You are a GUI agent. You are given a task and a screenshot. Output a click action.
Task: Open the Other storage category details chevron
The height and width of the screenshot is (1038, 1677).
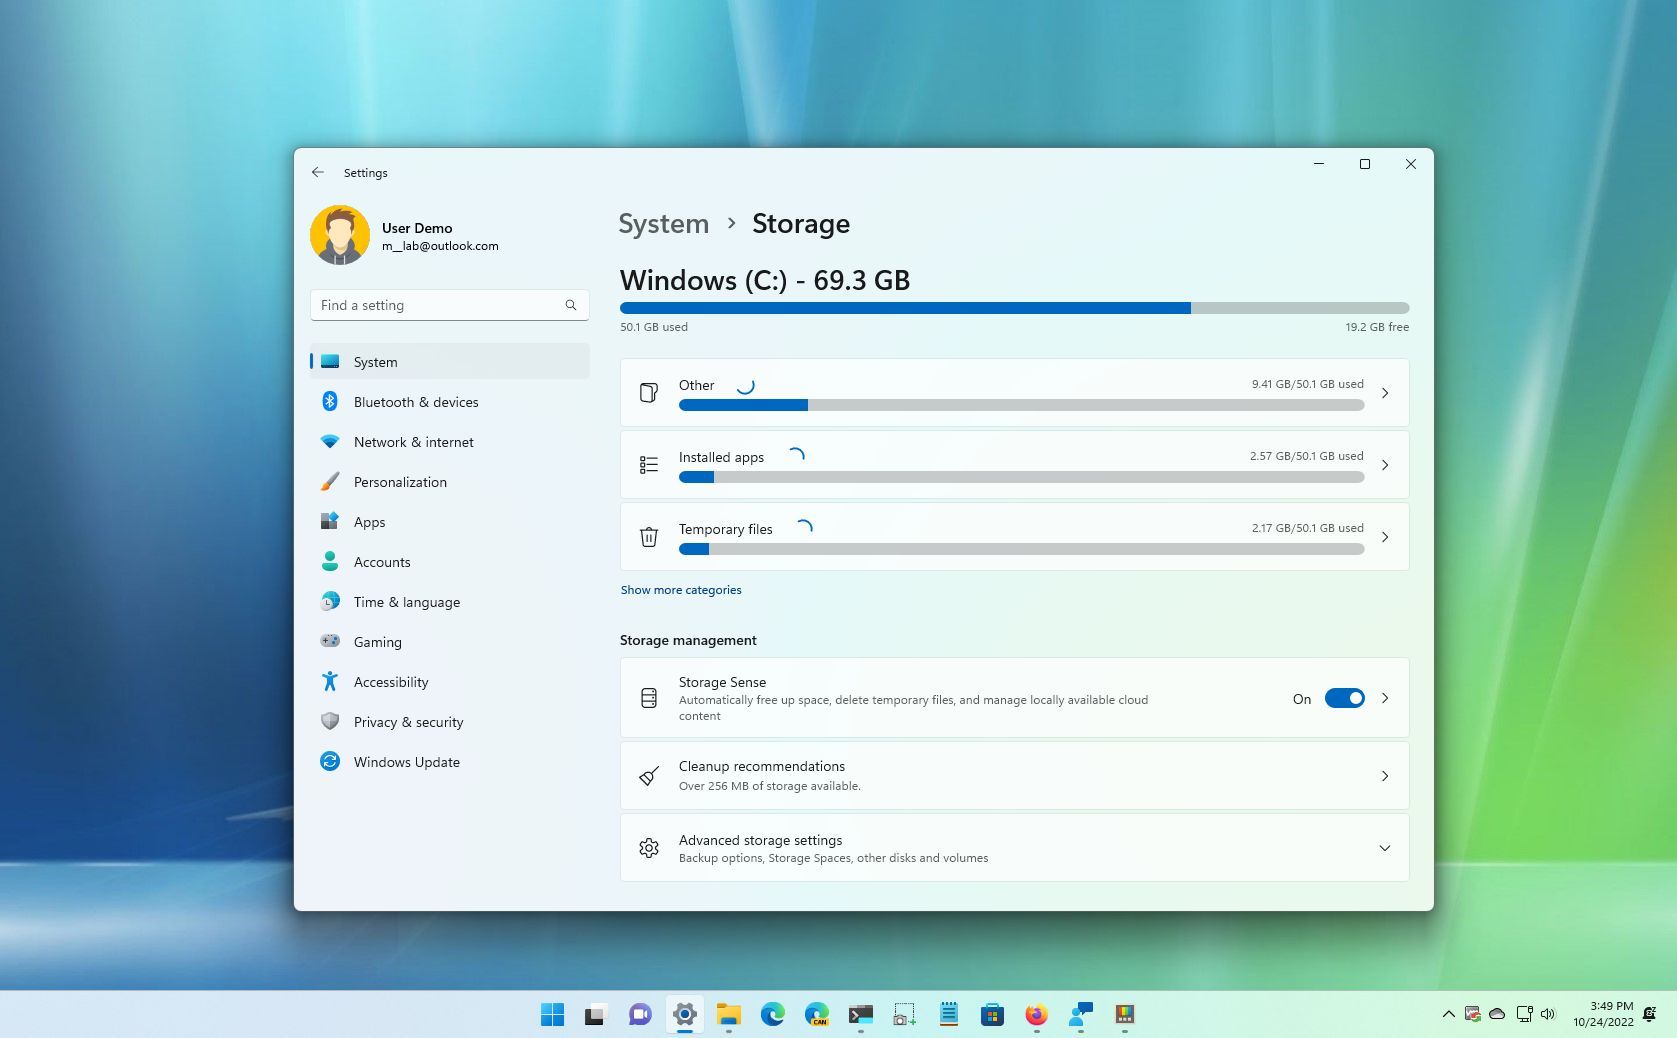tap(1385, 392)
